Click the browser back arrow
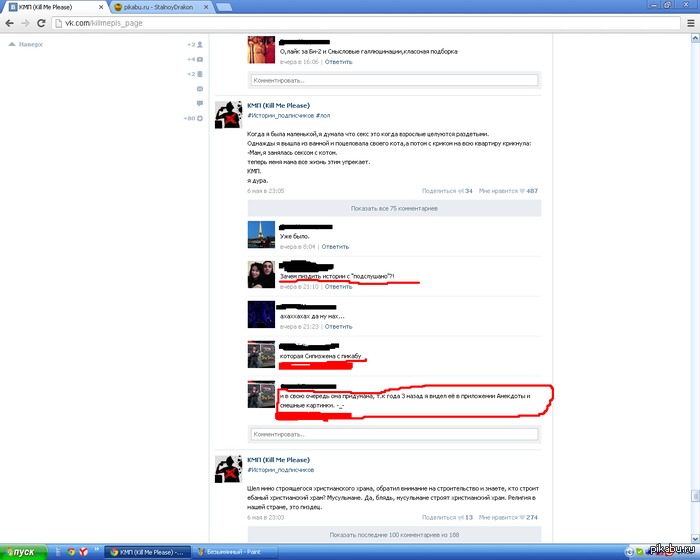The width and height of the screenshot is (700, 560). (x=10, y=23)
